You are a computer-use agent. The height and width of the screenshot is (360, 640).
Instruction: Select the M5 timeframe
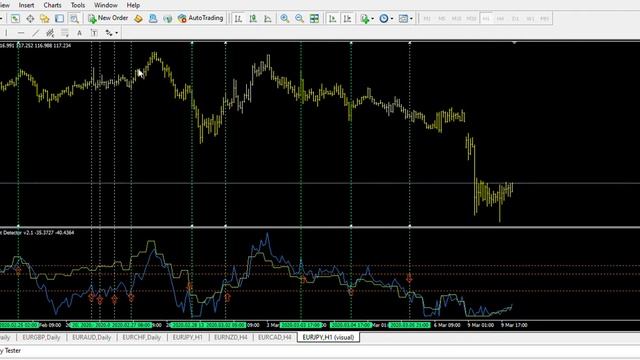point(442,19)
